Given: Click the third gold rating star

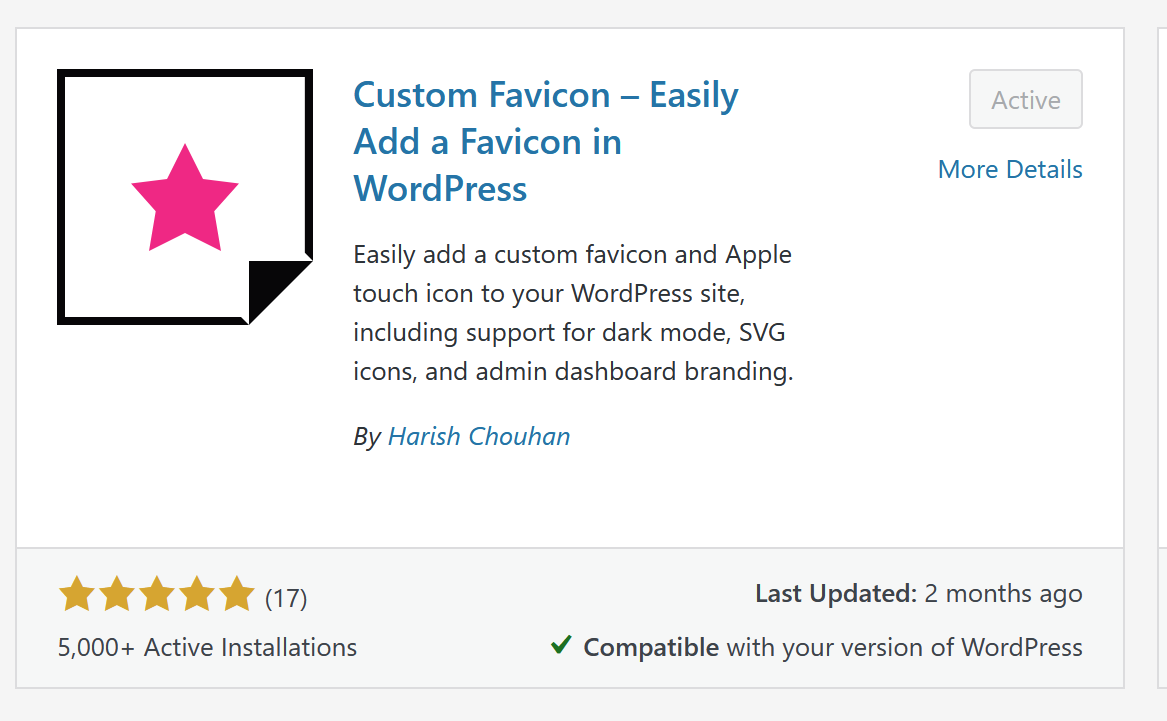Looking at the screenshot, I should coord(157,595).
